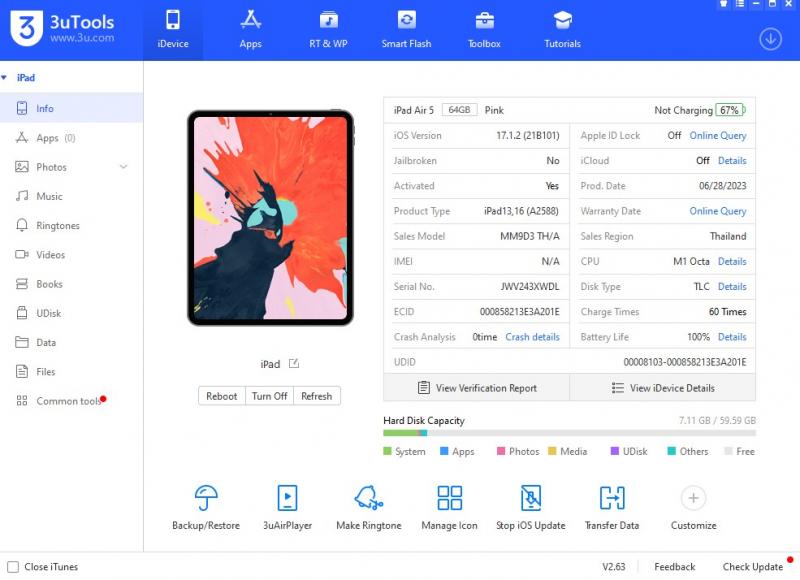Open Common tools in the sidebar
The height and width of the screenshot is (580, 800).
[71, 401]
